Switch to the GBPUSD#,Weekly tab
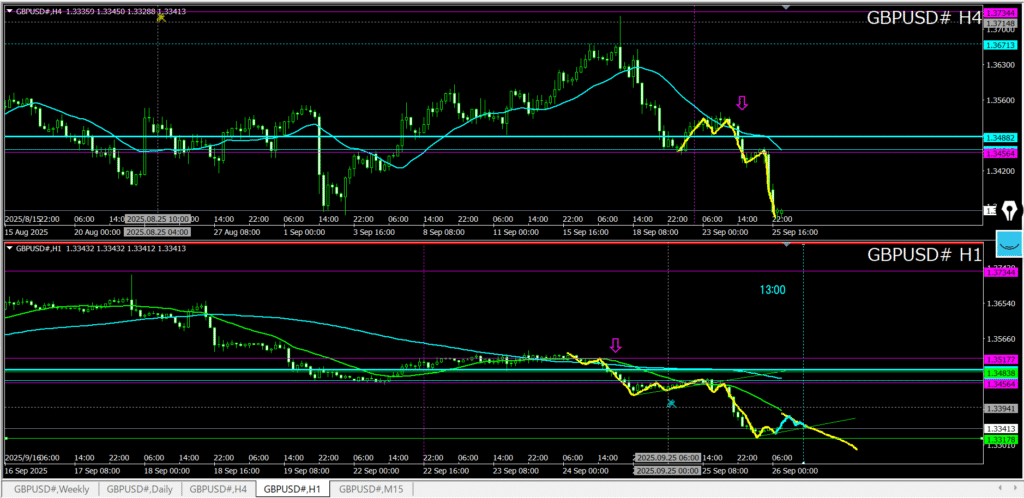The height and width of the screenshot is (498, 1024). (x=49, y=489)
